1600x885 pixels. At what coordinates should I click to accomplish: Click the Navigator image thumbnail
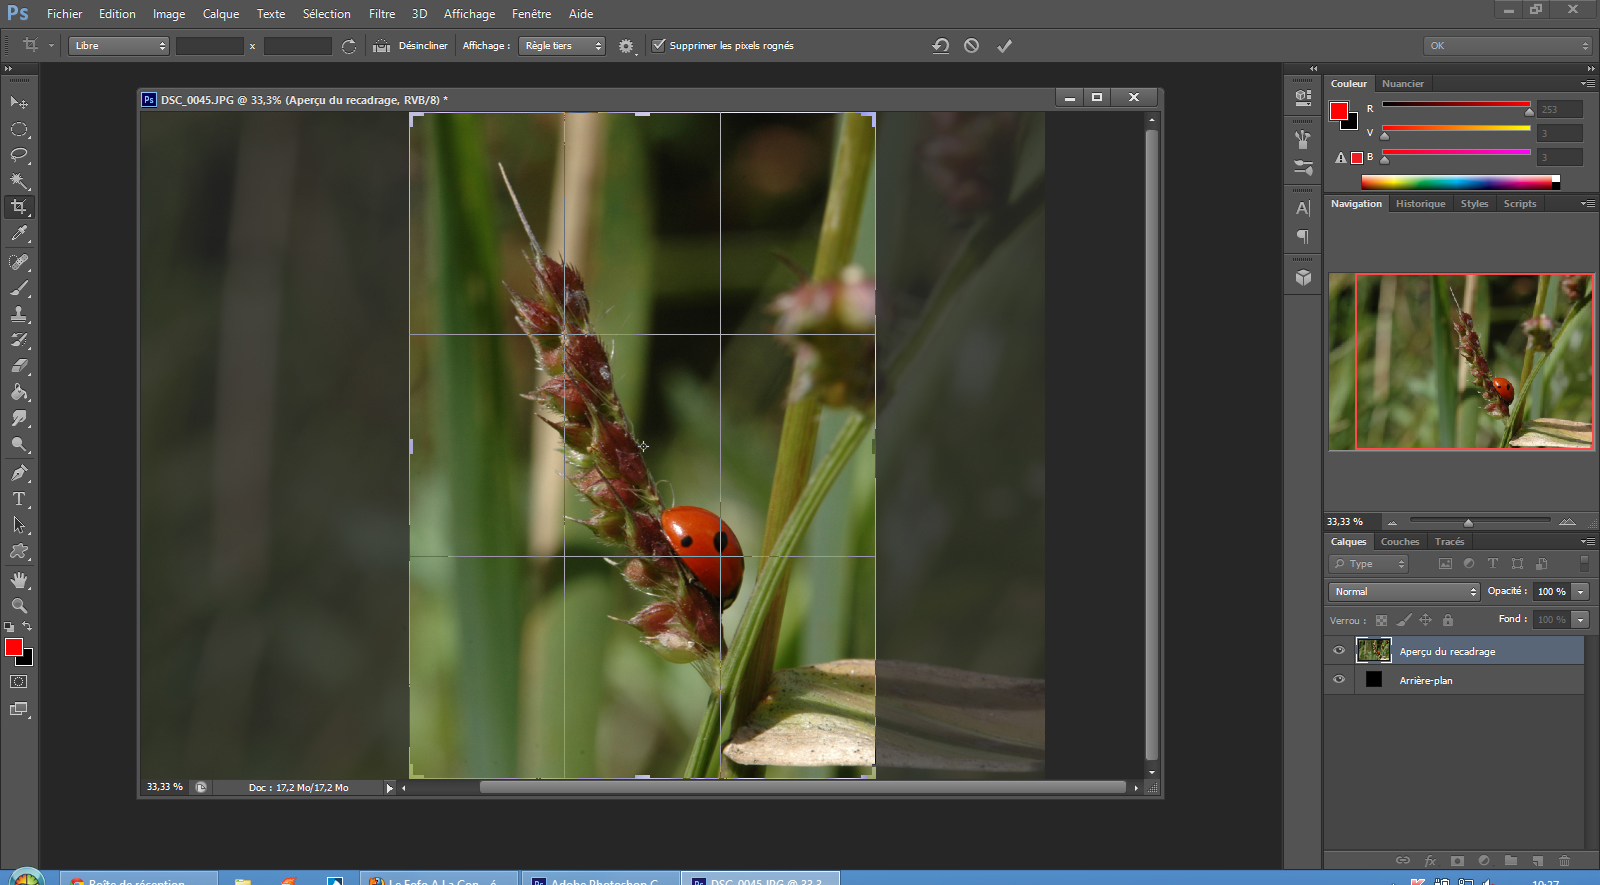[1461, 362]
